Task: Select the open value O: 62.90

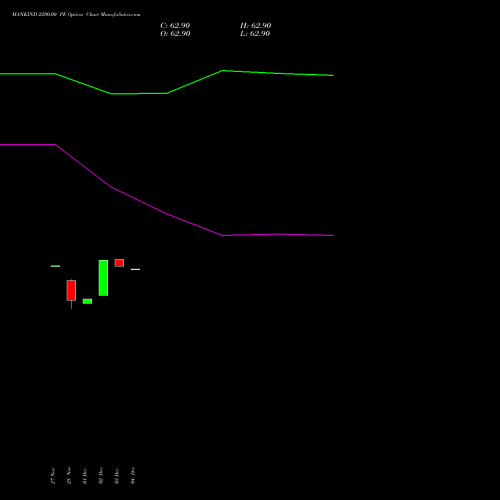Action: [x=175, y=34]
